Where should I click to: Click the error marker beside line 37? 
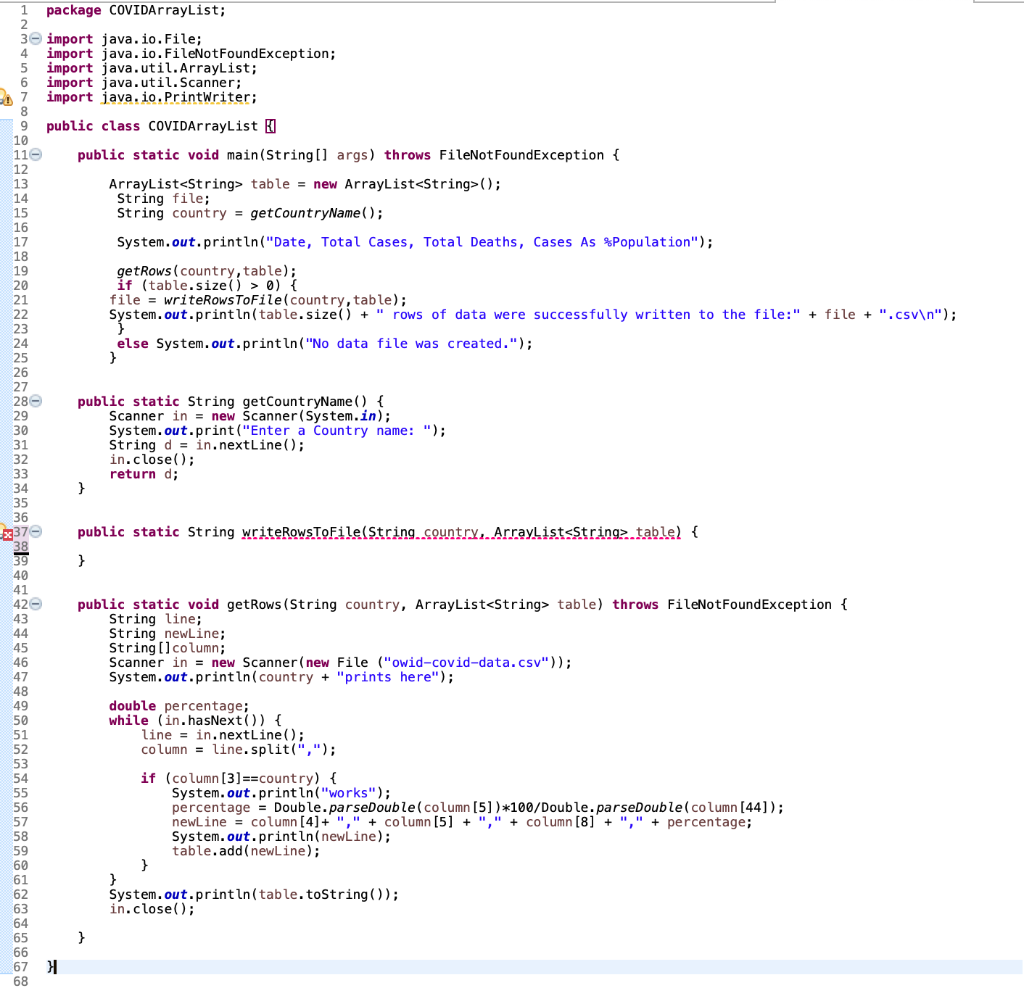pyautogui.click(x=10, y=531)
